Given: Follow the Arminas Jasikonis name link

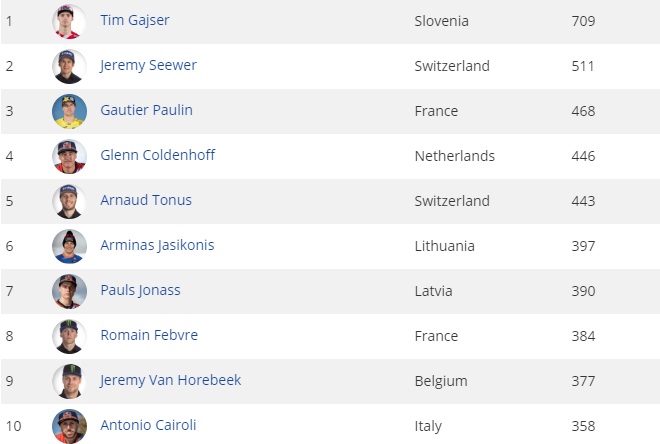Looking at the screenshot, I should [157, 245].
